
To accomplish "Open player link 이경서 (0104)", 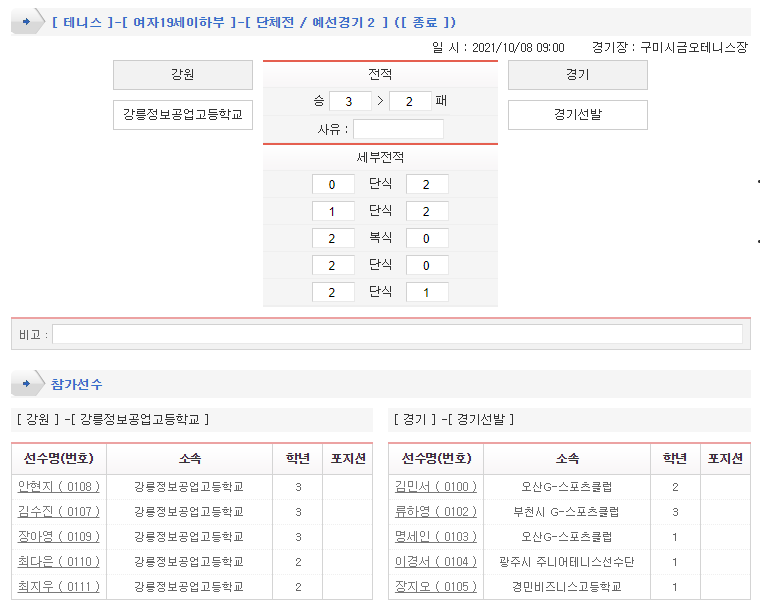I will [x=436, y=562].
